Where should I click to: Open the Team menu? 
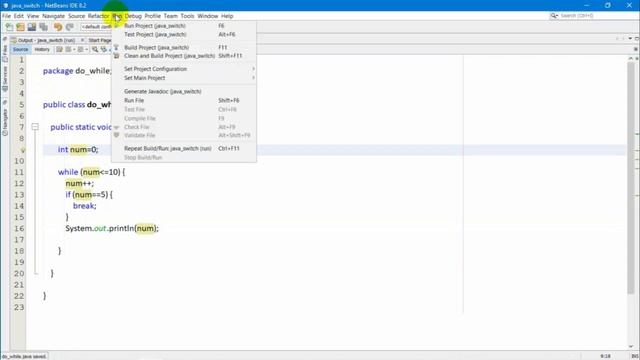pos(171,16)
